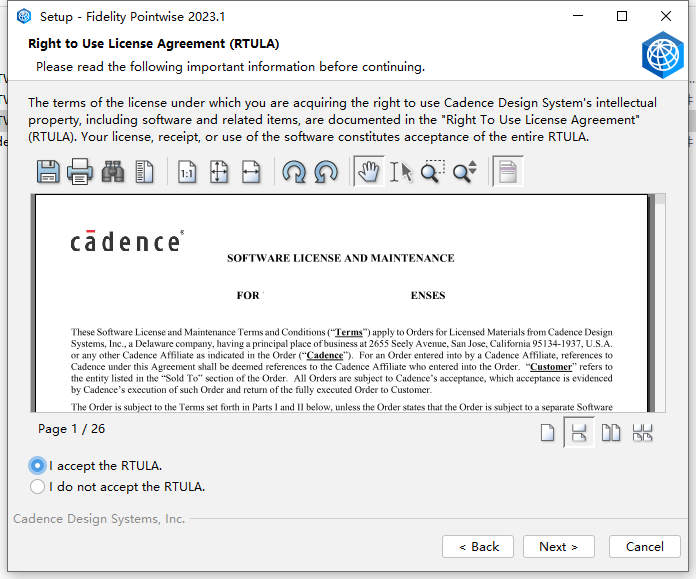Set zoom to actual size 1:1
The image size is (696, 579).
click(x=187, y=171)
